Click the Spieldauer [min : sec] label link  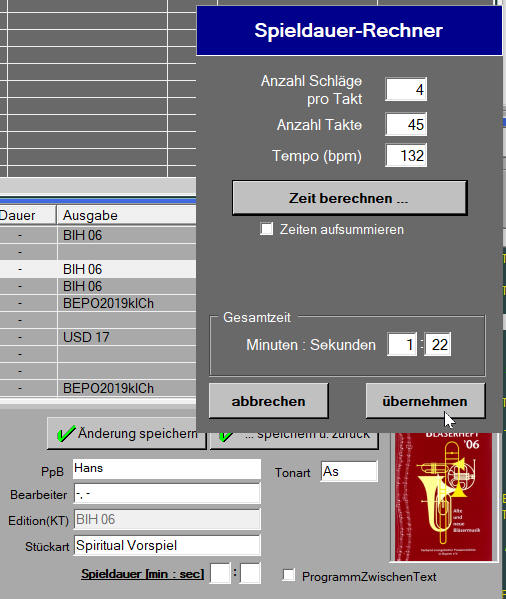(x=142, y=574)
